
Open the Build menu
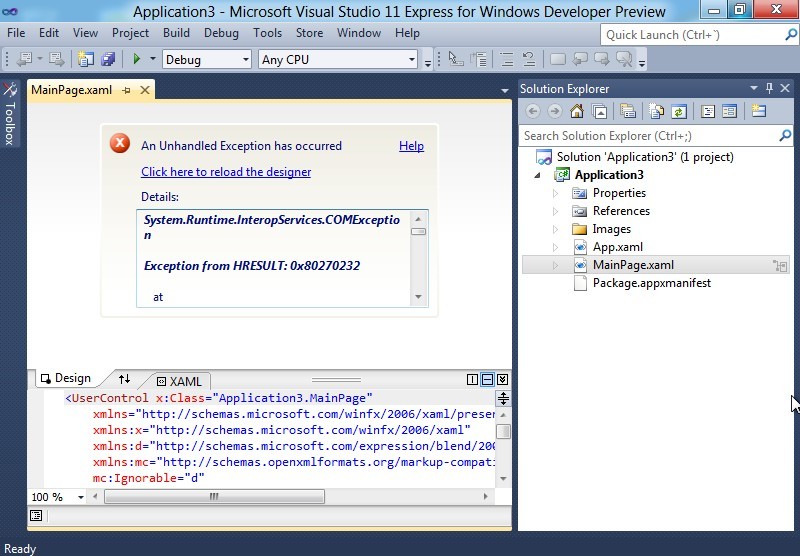(176, 33)
